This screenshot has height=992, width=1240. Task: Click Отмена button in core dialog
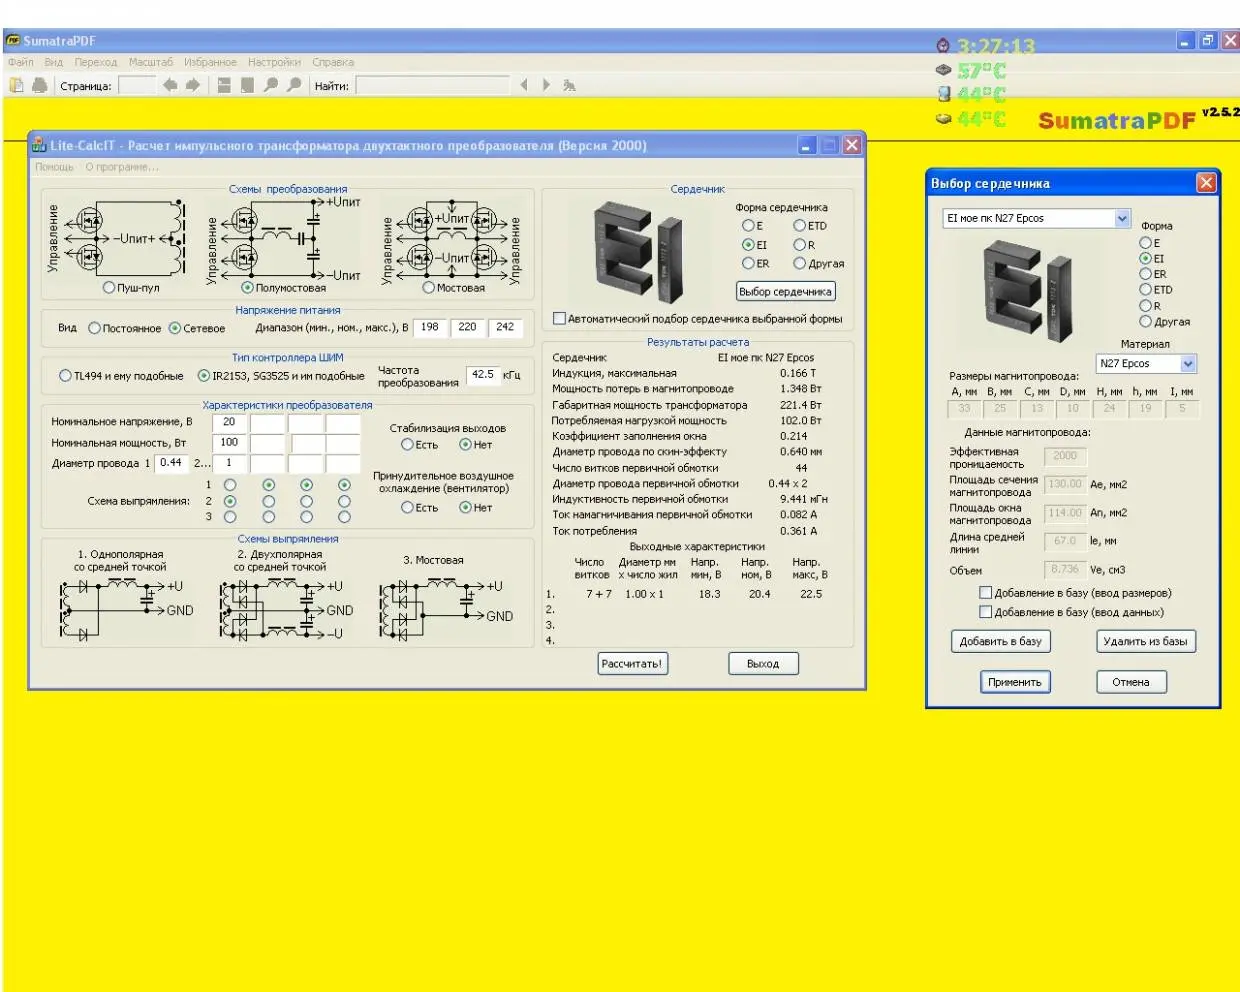click(x=1131, y=683)
